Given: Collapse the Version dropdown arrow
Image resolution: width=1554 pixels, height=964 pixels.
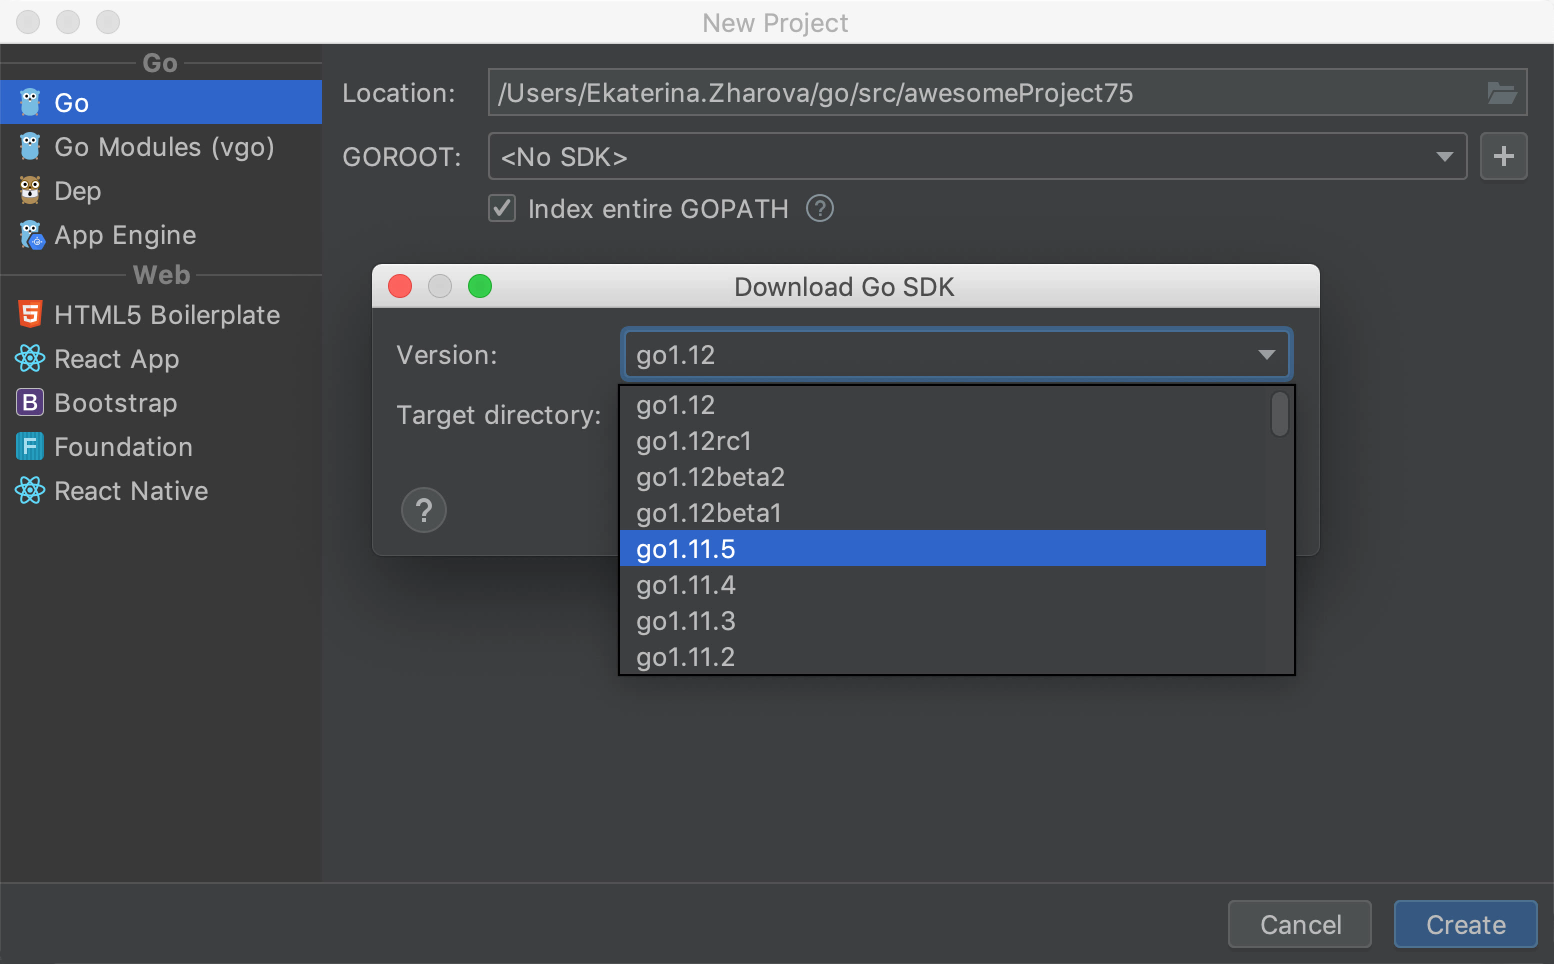Looking at the screenshot, I should point(1266,355).
